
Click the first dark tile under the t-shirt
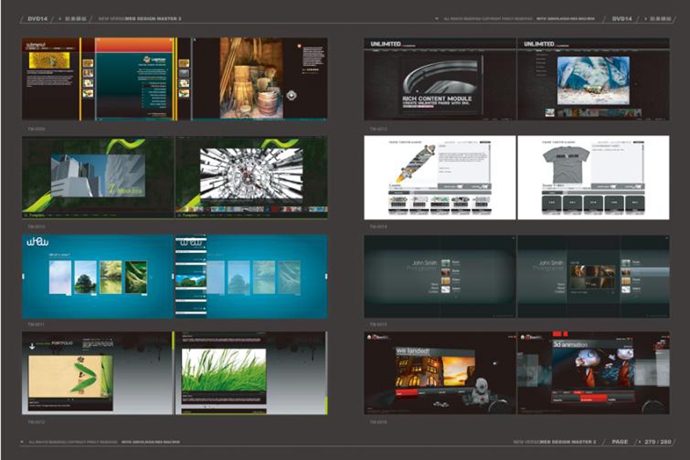[551, 203]
